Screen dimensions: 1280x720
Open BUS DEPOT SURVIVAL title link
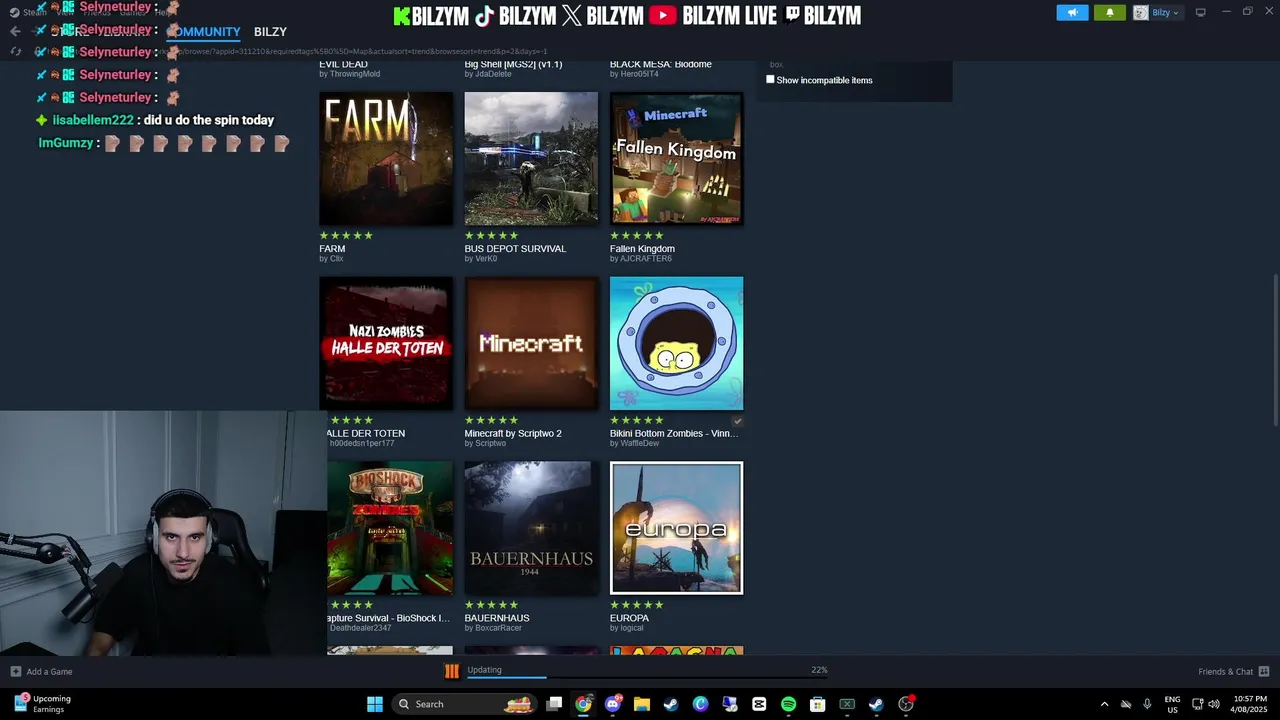(x=515, y=249)
